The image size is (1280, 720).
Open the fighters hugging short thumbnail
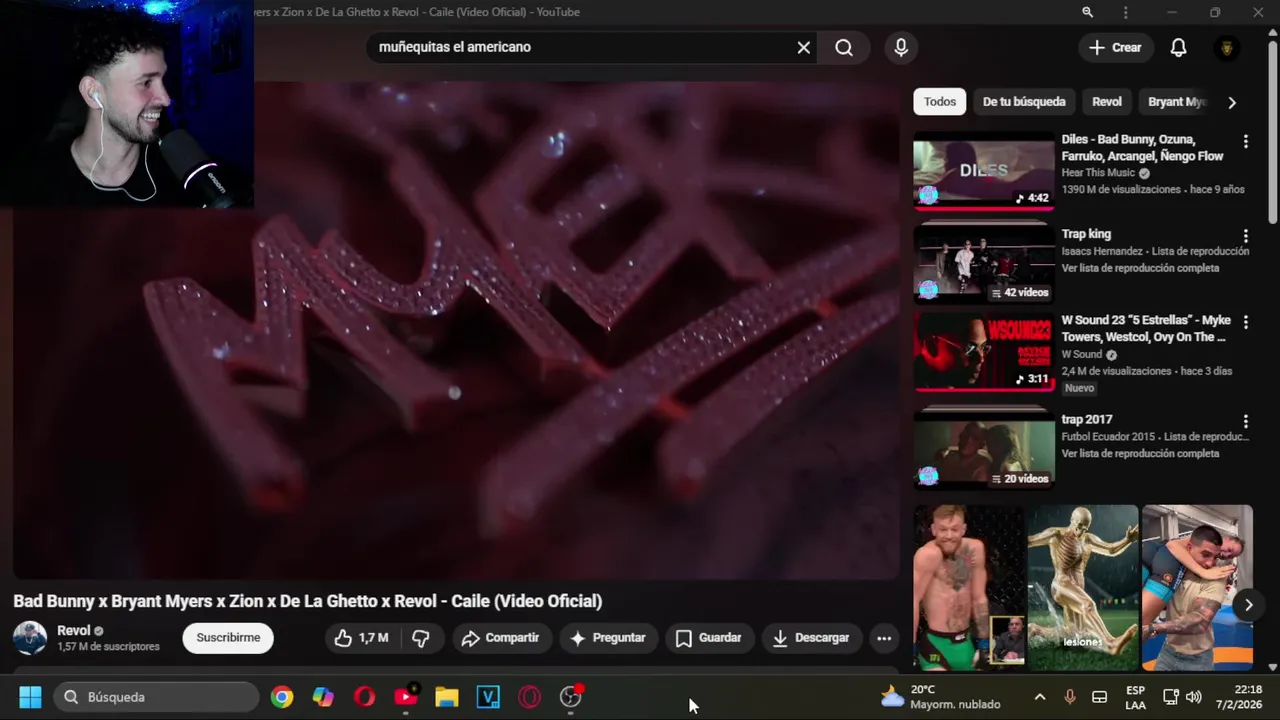coord(1197,588)
